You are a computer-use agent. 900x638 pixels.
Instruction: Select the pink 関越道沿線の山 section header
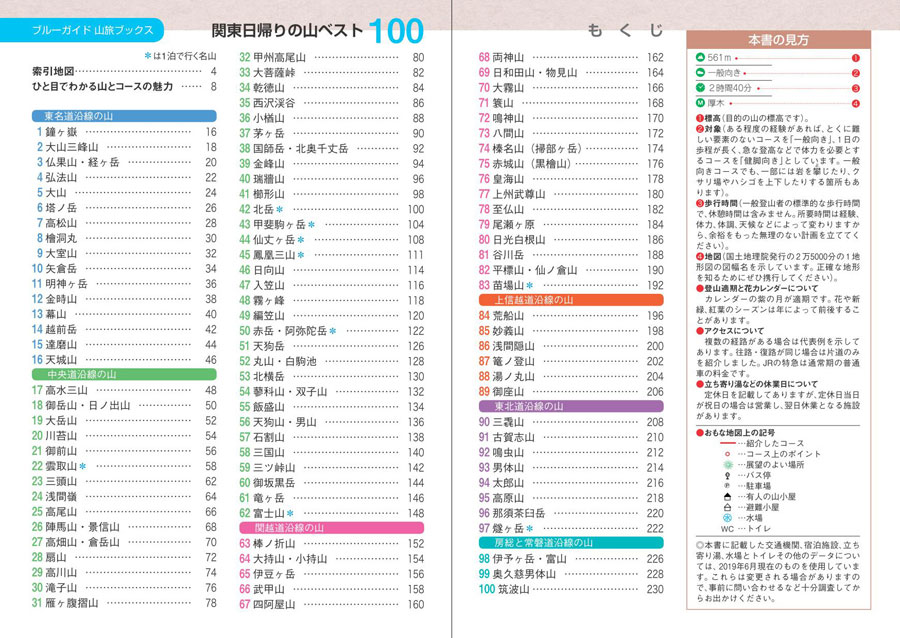click(331, 528)
